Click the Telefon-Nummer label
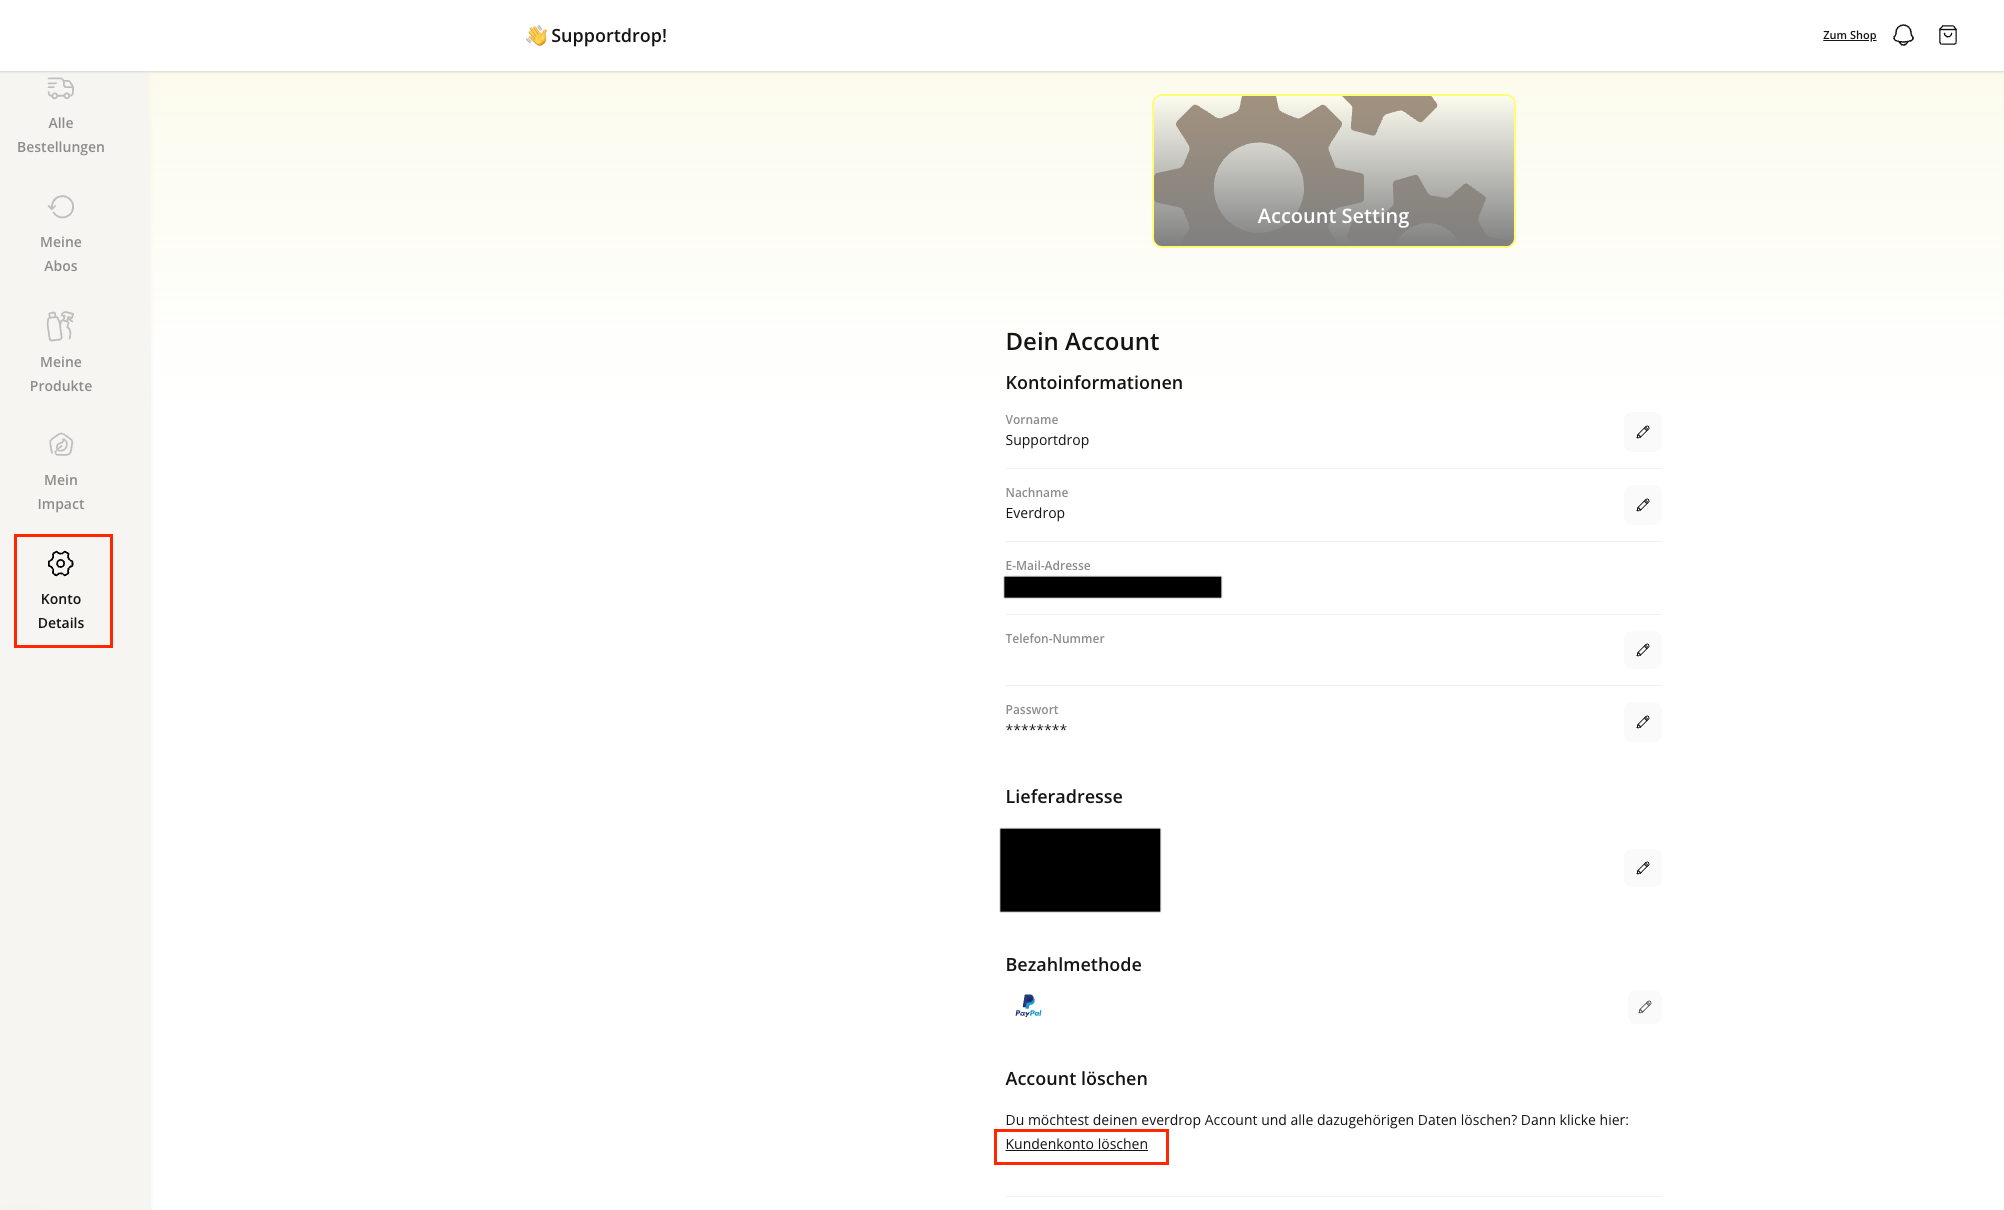The height and width of the screenshot is (1210, 2004). tap(1055, 639)
